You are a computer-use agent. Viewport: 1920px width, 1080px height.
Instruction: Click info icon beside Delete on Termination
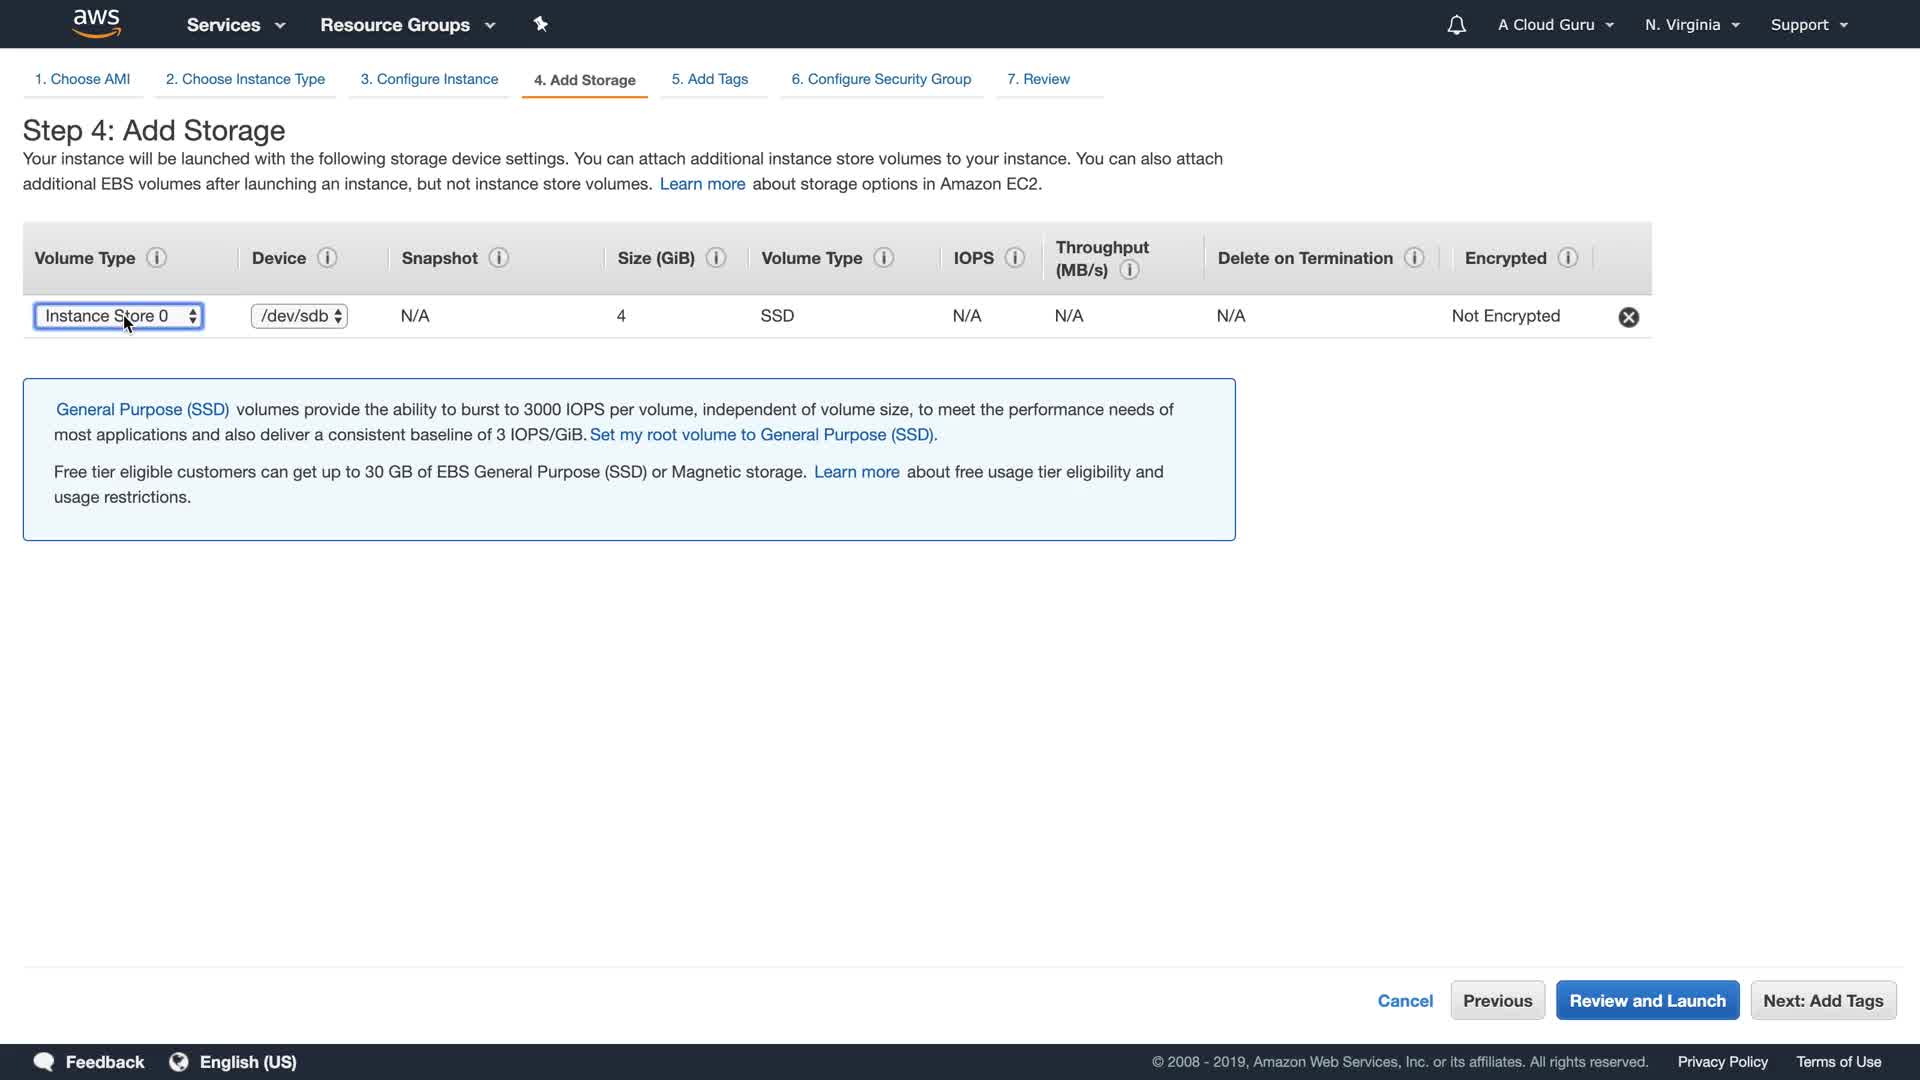point(1414,258)
